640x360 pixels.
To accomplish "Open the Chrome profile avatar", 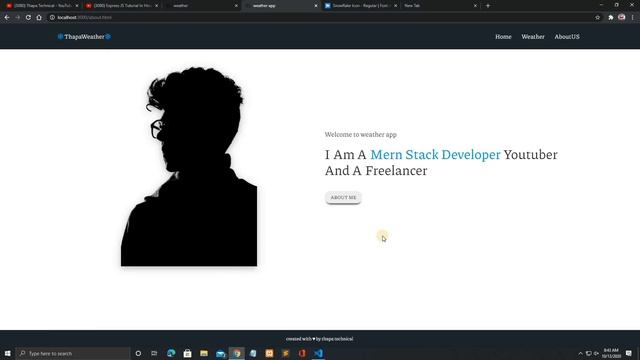I will pos(622,17).
